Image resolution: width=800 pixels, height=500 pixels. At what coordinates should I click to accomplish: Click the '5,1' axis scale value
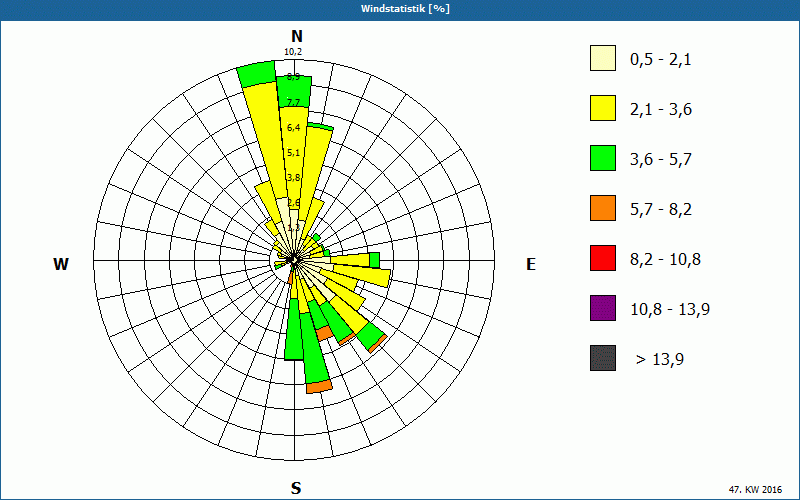pyautogui.click(x=293, y=152)
